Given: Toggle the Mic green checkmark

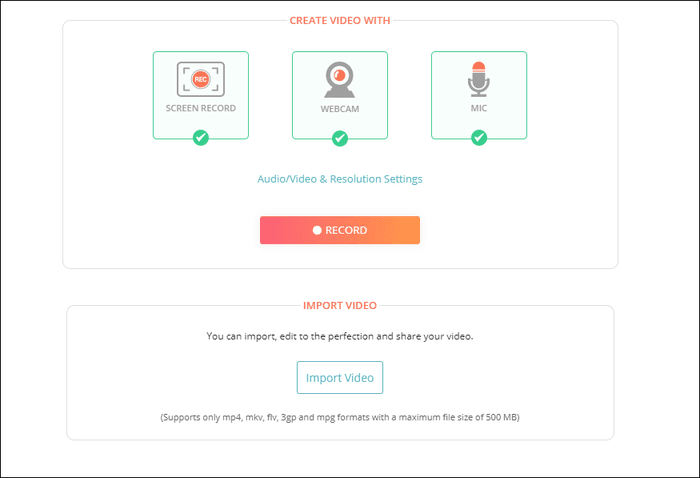Looking at the screenshot, I should [x=479, y=137].
